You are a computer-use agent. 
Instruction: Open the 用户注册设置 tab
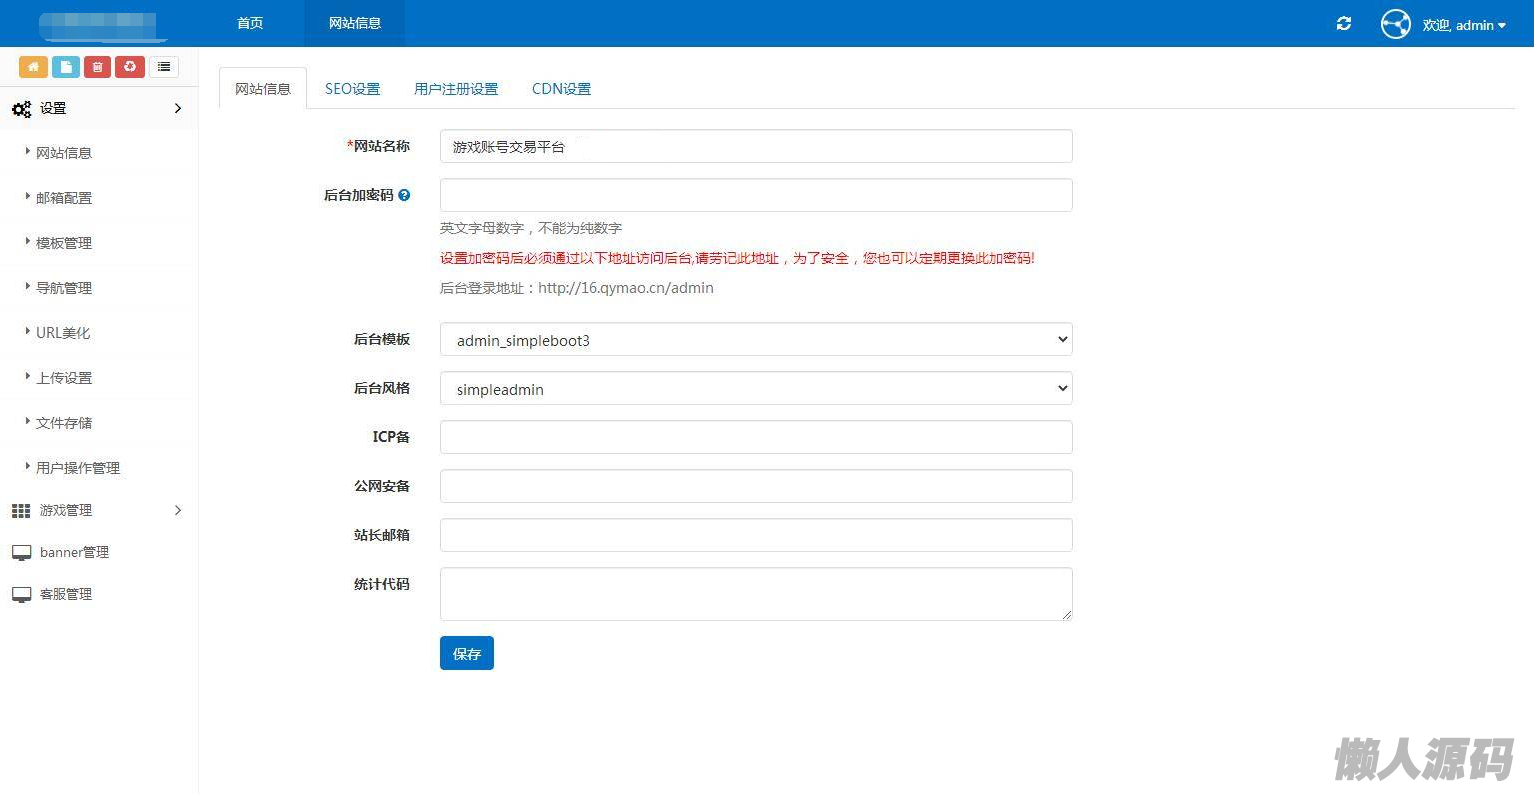click(456, 89)
